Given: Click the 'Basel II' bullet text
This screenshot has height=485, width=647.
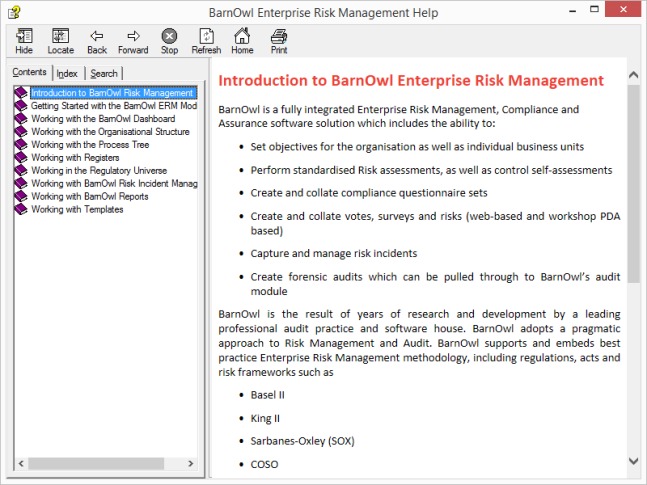Looking at the screenshot, I should click(x=267, y=395).
